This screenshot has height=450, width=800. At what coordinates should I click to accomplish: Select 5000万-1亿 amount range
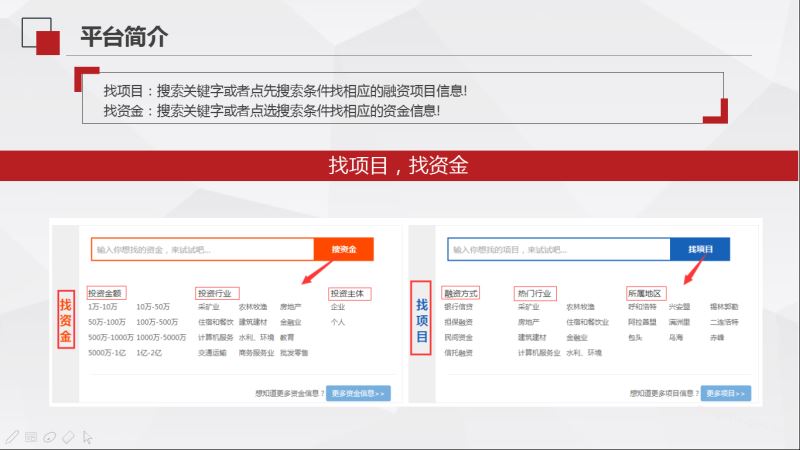(x=106, y=353)
